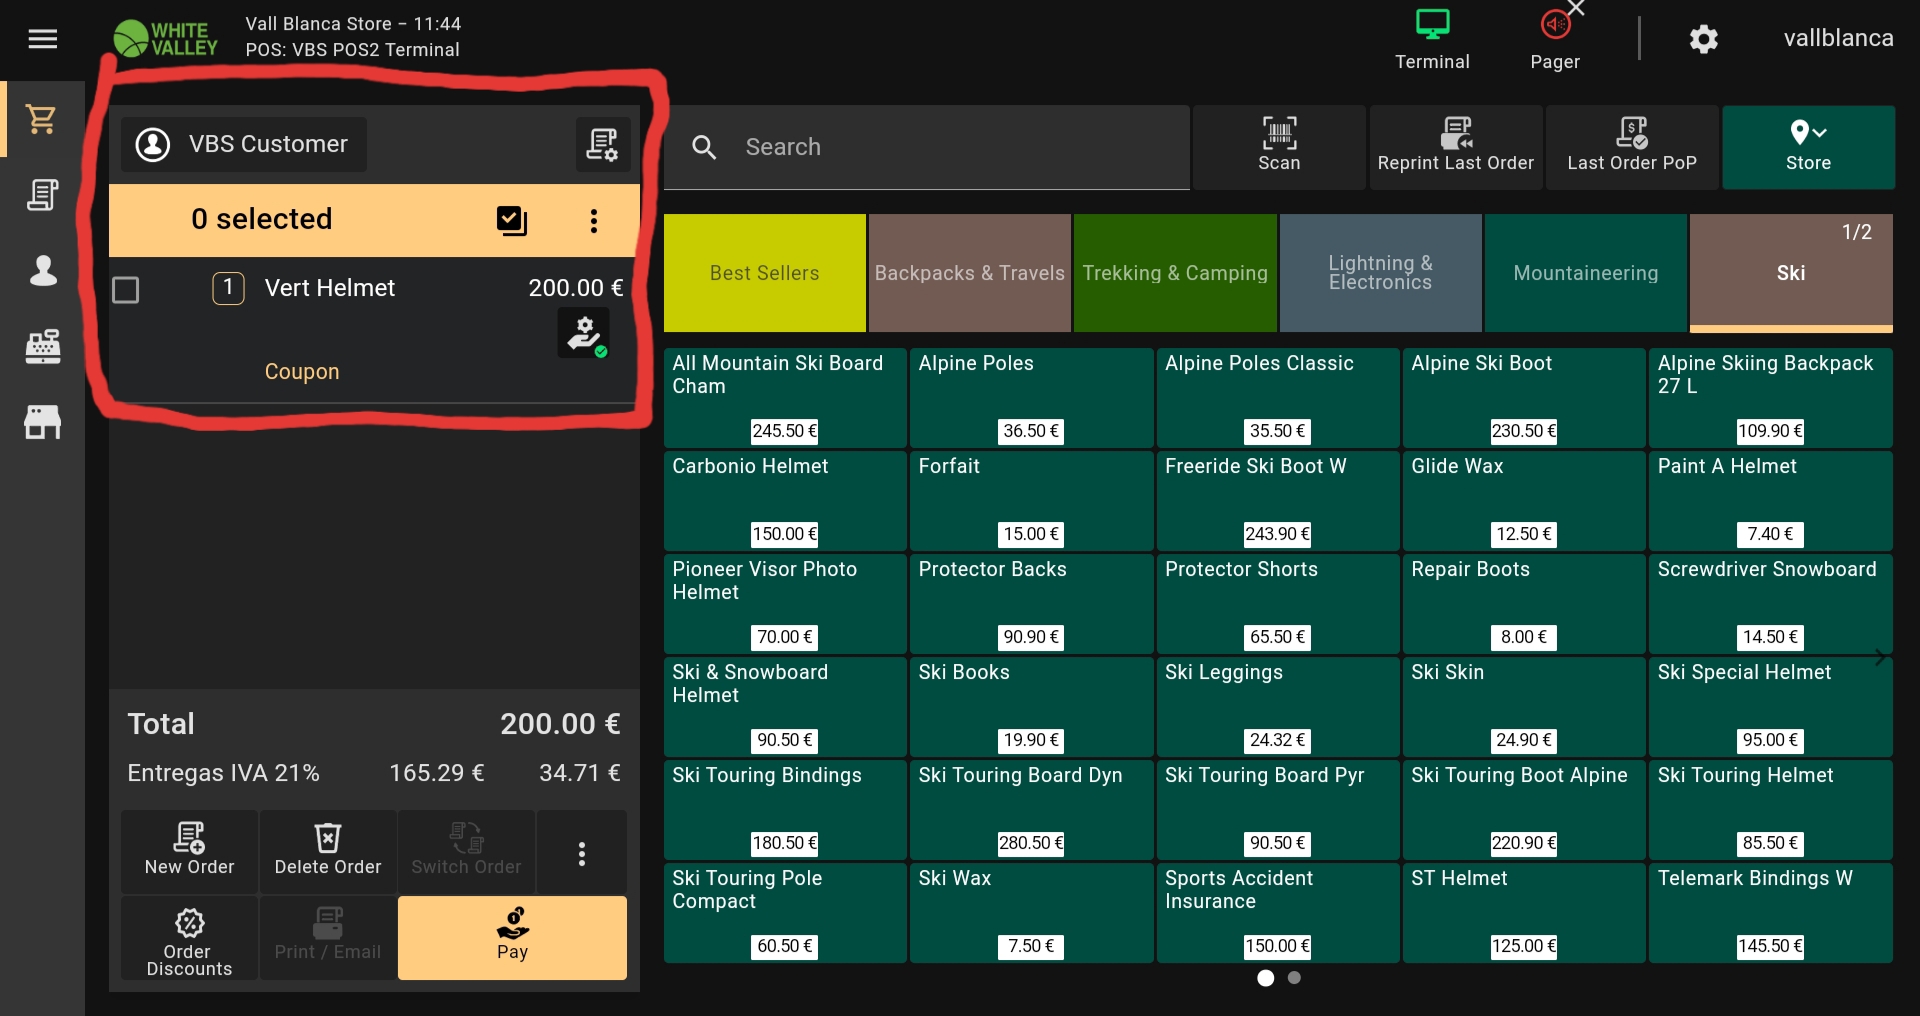Open the customers sidebar icon
Viewport: 1920px width, 1016px height.
coord(42,270)
